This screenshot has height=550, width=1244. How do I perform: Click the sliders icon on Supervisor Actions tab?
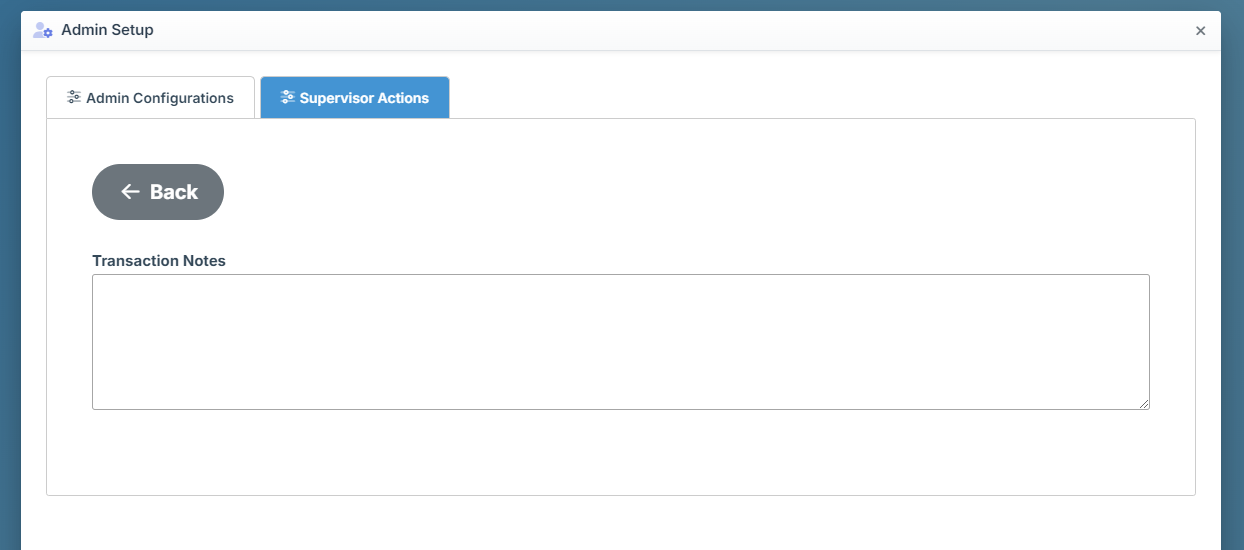tap(288, 98)
